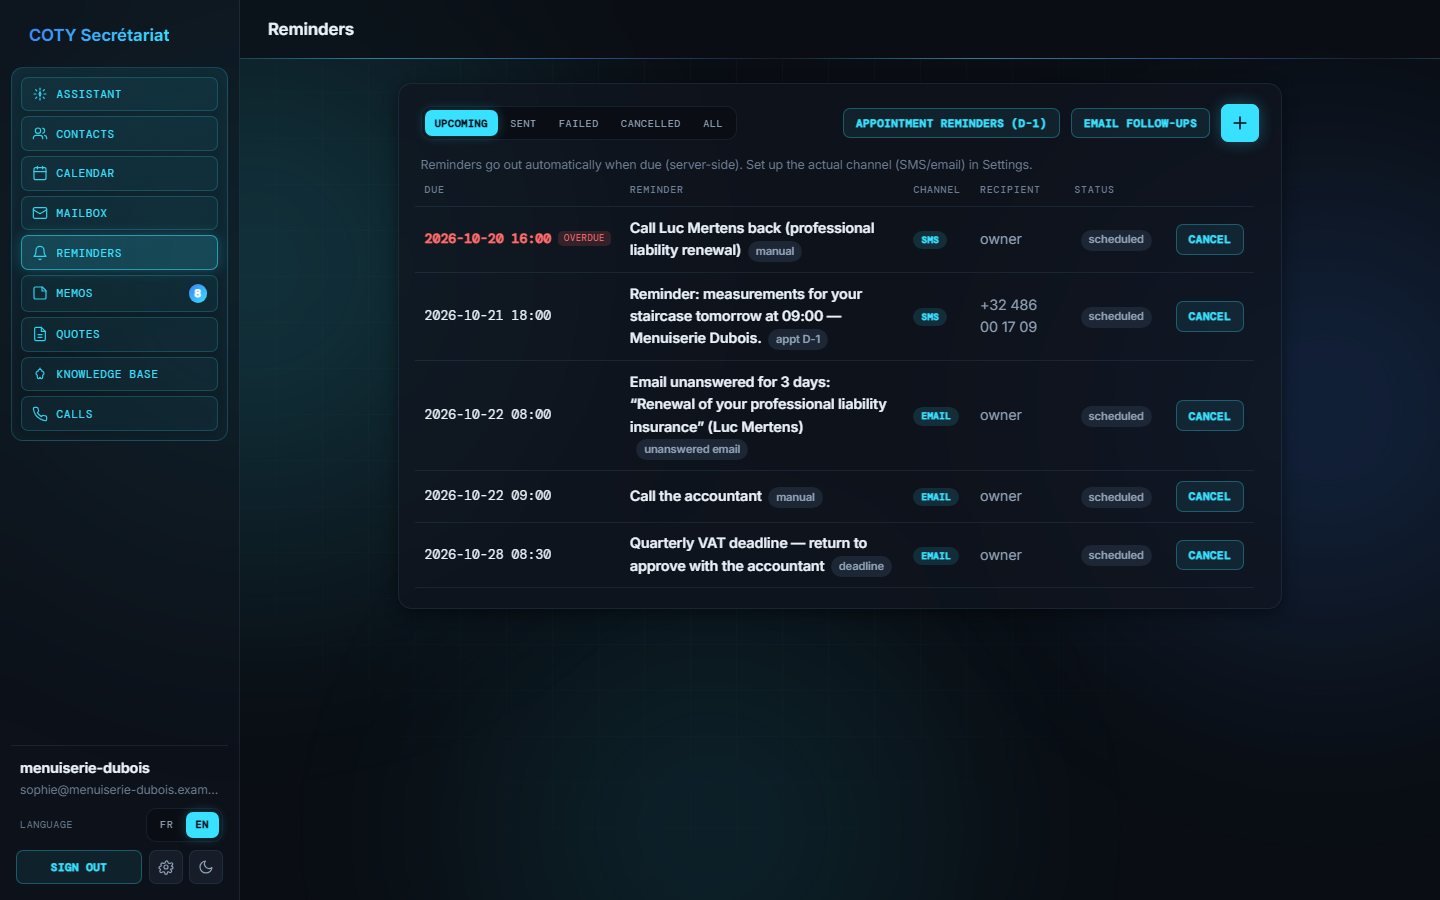Click the Memos unread count badge
Screen dimensions: 1440x900
point(198,293)
